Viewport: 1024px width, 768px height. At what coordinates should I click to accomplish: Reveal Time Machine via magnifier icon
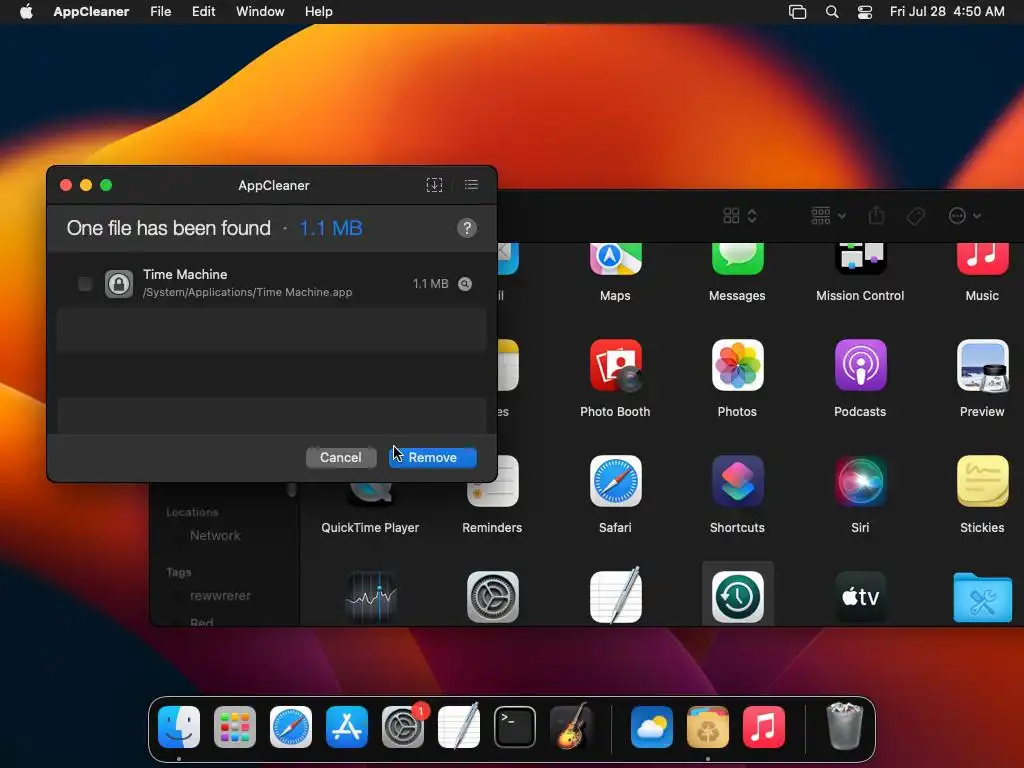[x=464, y=283]
